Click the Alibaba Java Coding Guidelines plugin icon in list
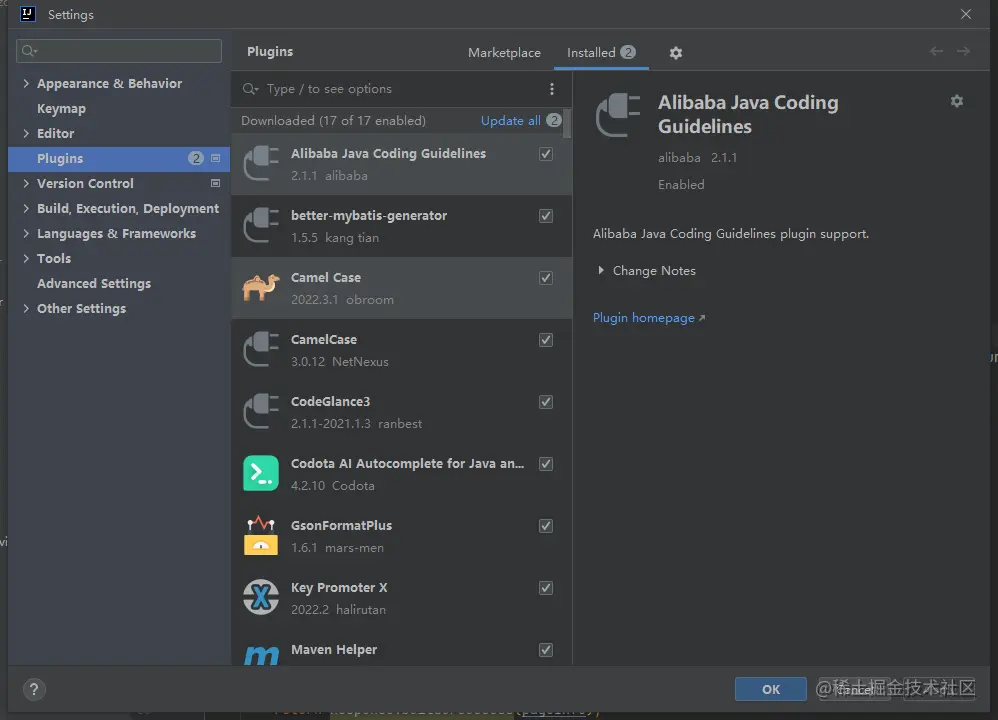The width and height of the screenshot is (998, 720). 261,164
